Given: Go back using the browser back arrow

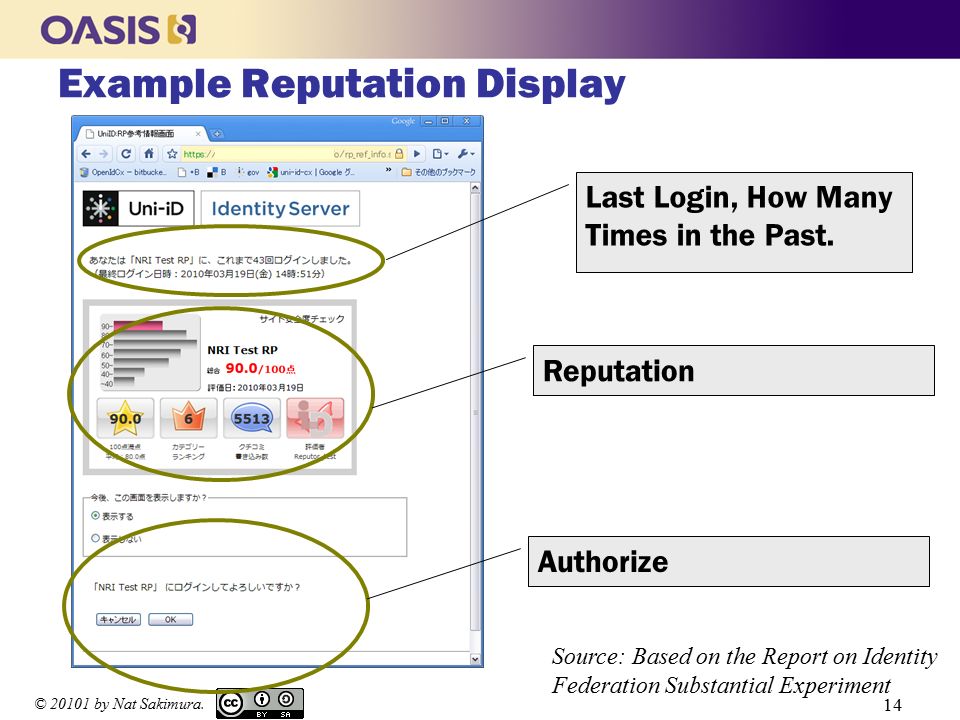Looking at the screenshot, I should point(86,154).
